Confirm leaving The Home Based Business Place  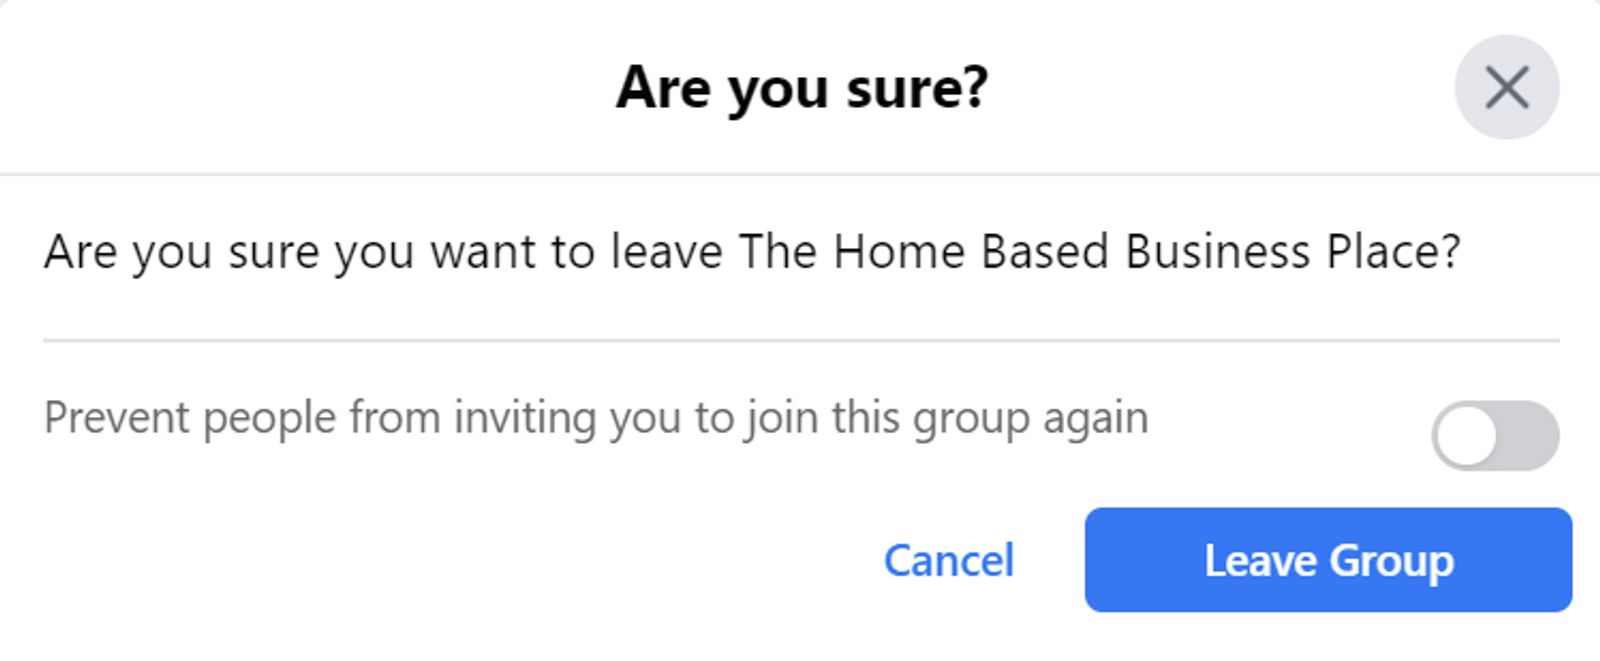[x=1328, y=560]
